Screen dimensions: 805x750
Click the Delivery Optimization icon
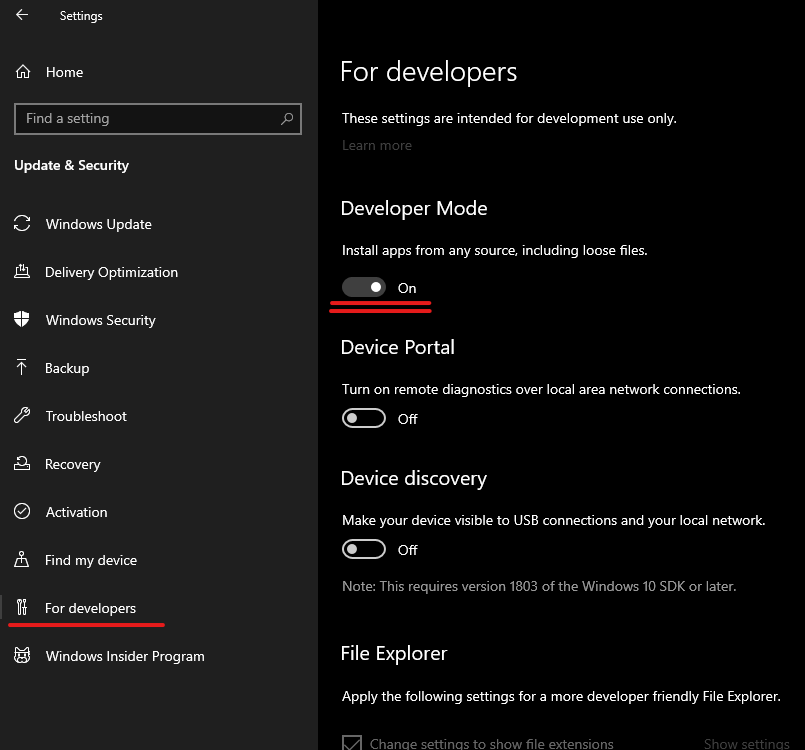coord(22,271)
